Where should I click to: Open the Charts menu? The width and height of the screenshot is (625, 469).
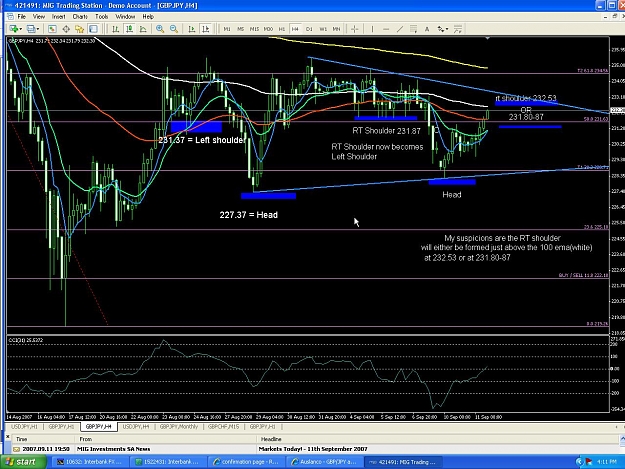(x=80, y=17)
